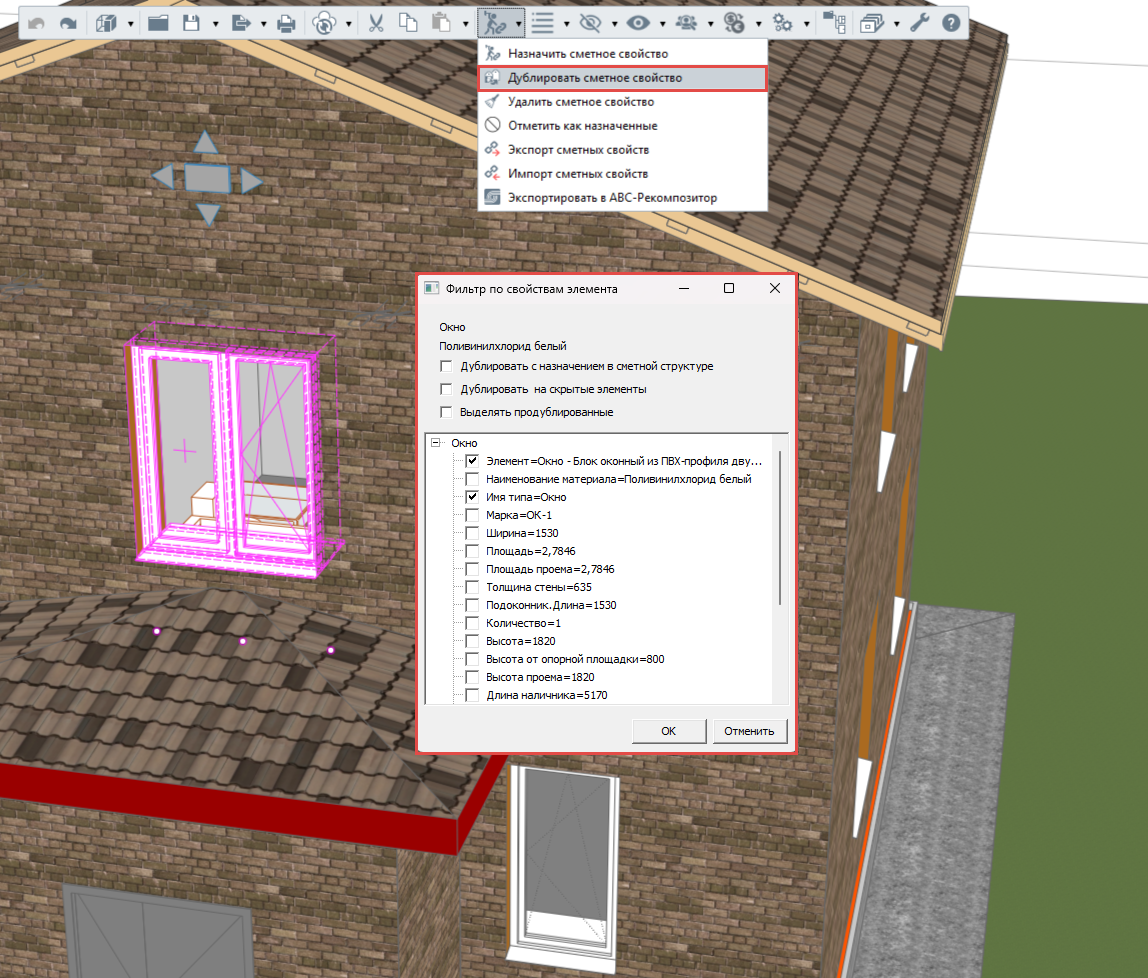Screen dimensions: 1148x978
Task: Tick the 'Марка=ОК-1' property checkbox
Action: (472, 515)
